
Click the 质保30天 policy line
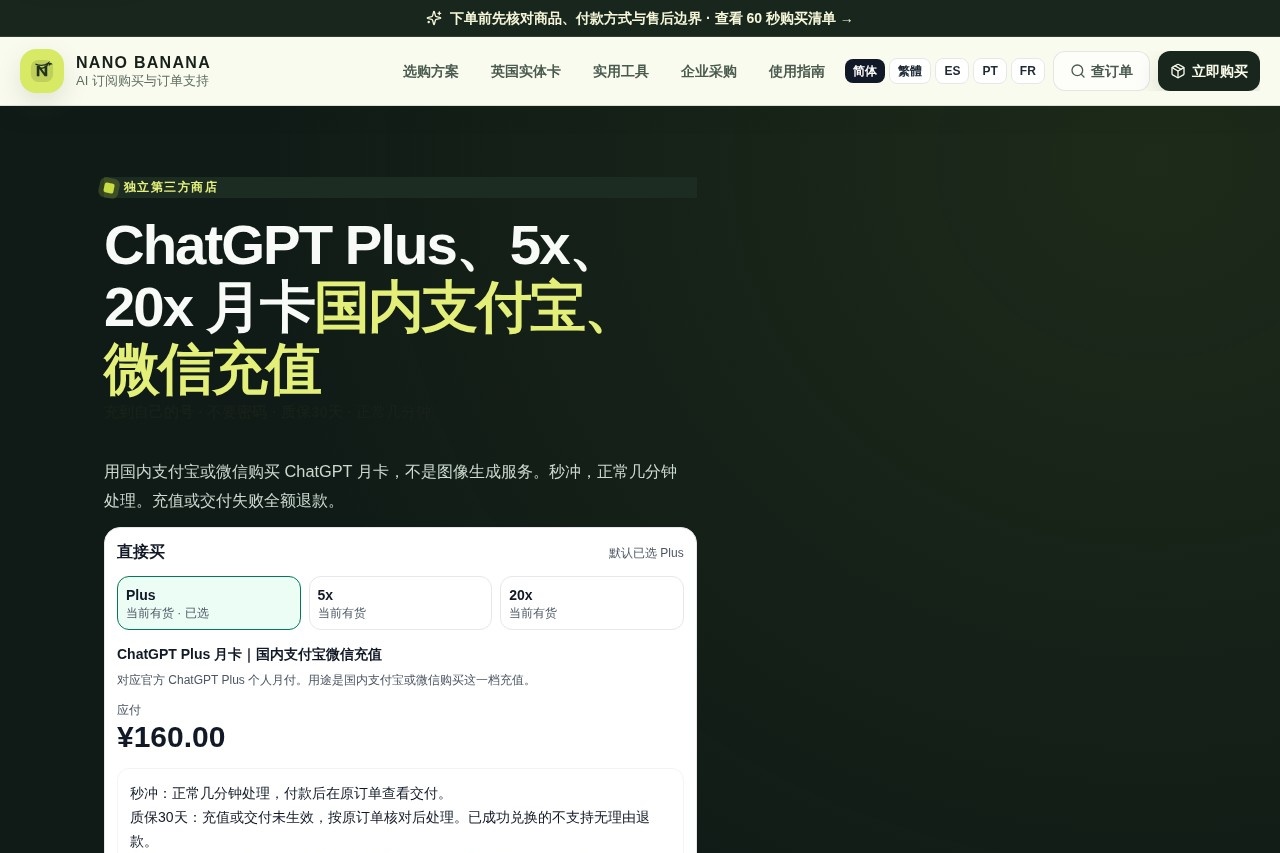tap(390, 829)
